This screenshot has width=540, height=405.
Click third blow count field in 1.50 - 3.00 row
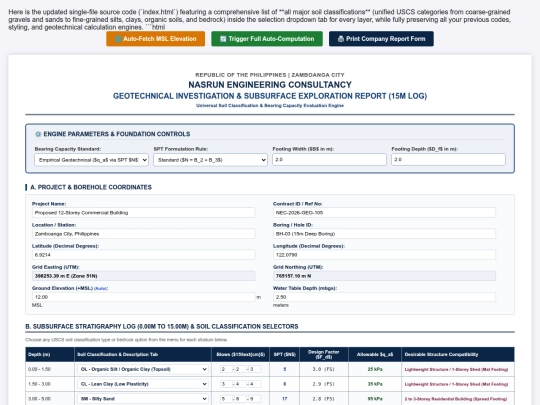tap(255, 384)
